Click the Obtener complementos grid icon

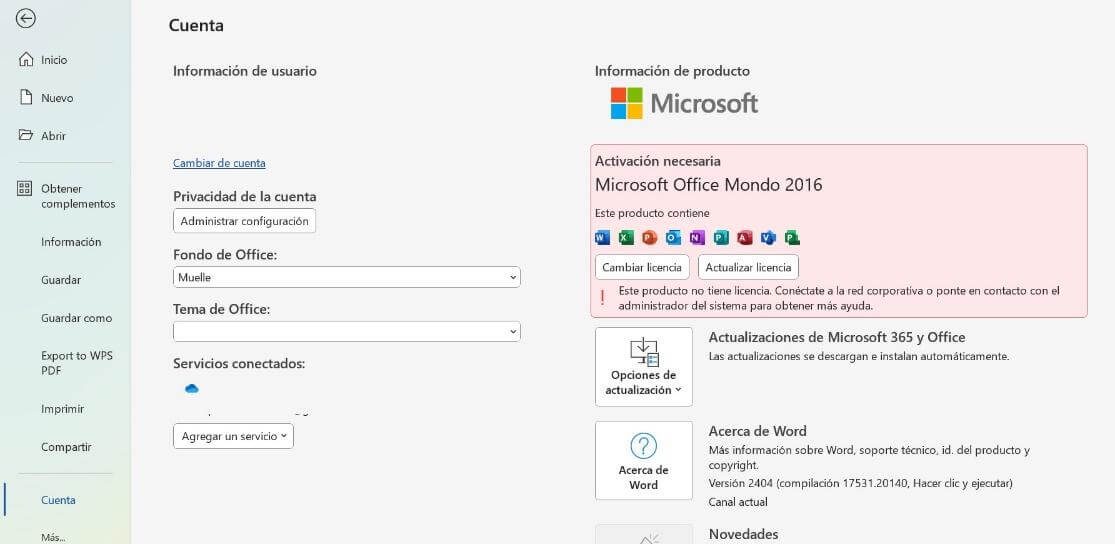[25, 188]
